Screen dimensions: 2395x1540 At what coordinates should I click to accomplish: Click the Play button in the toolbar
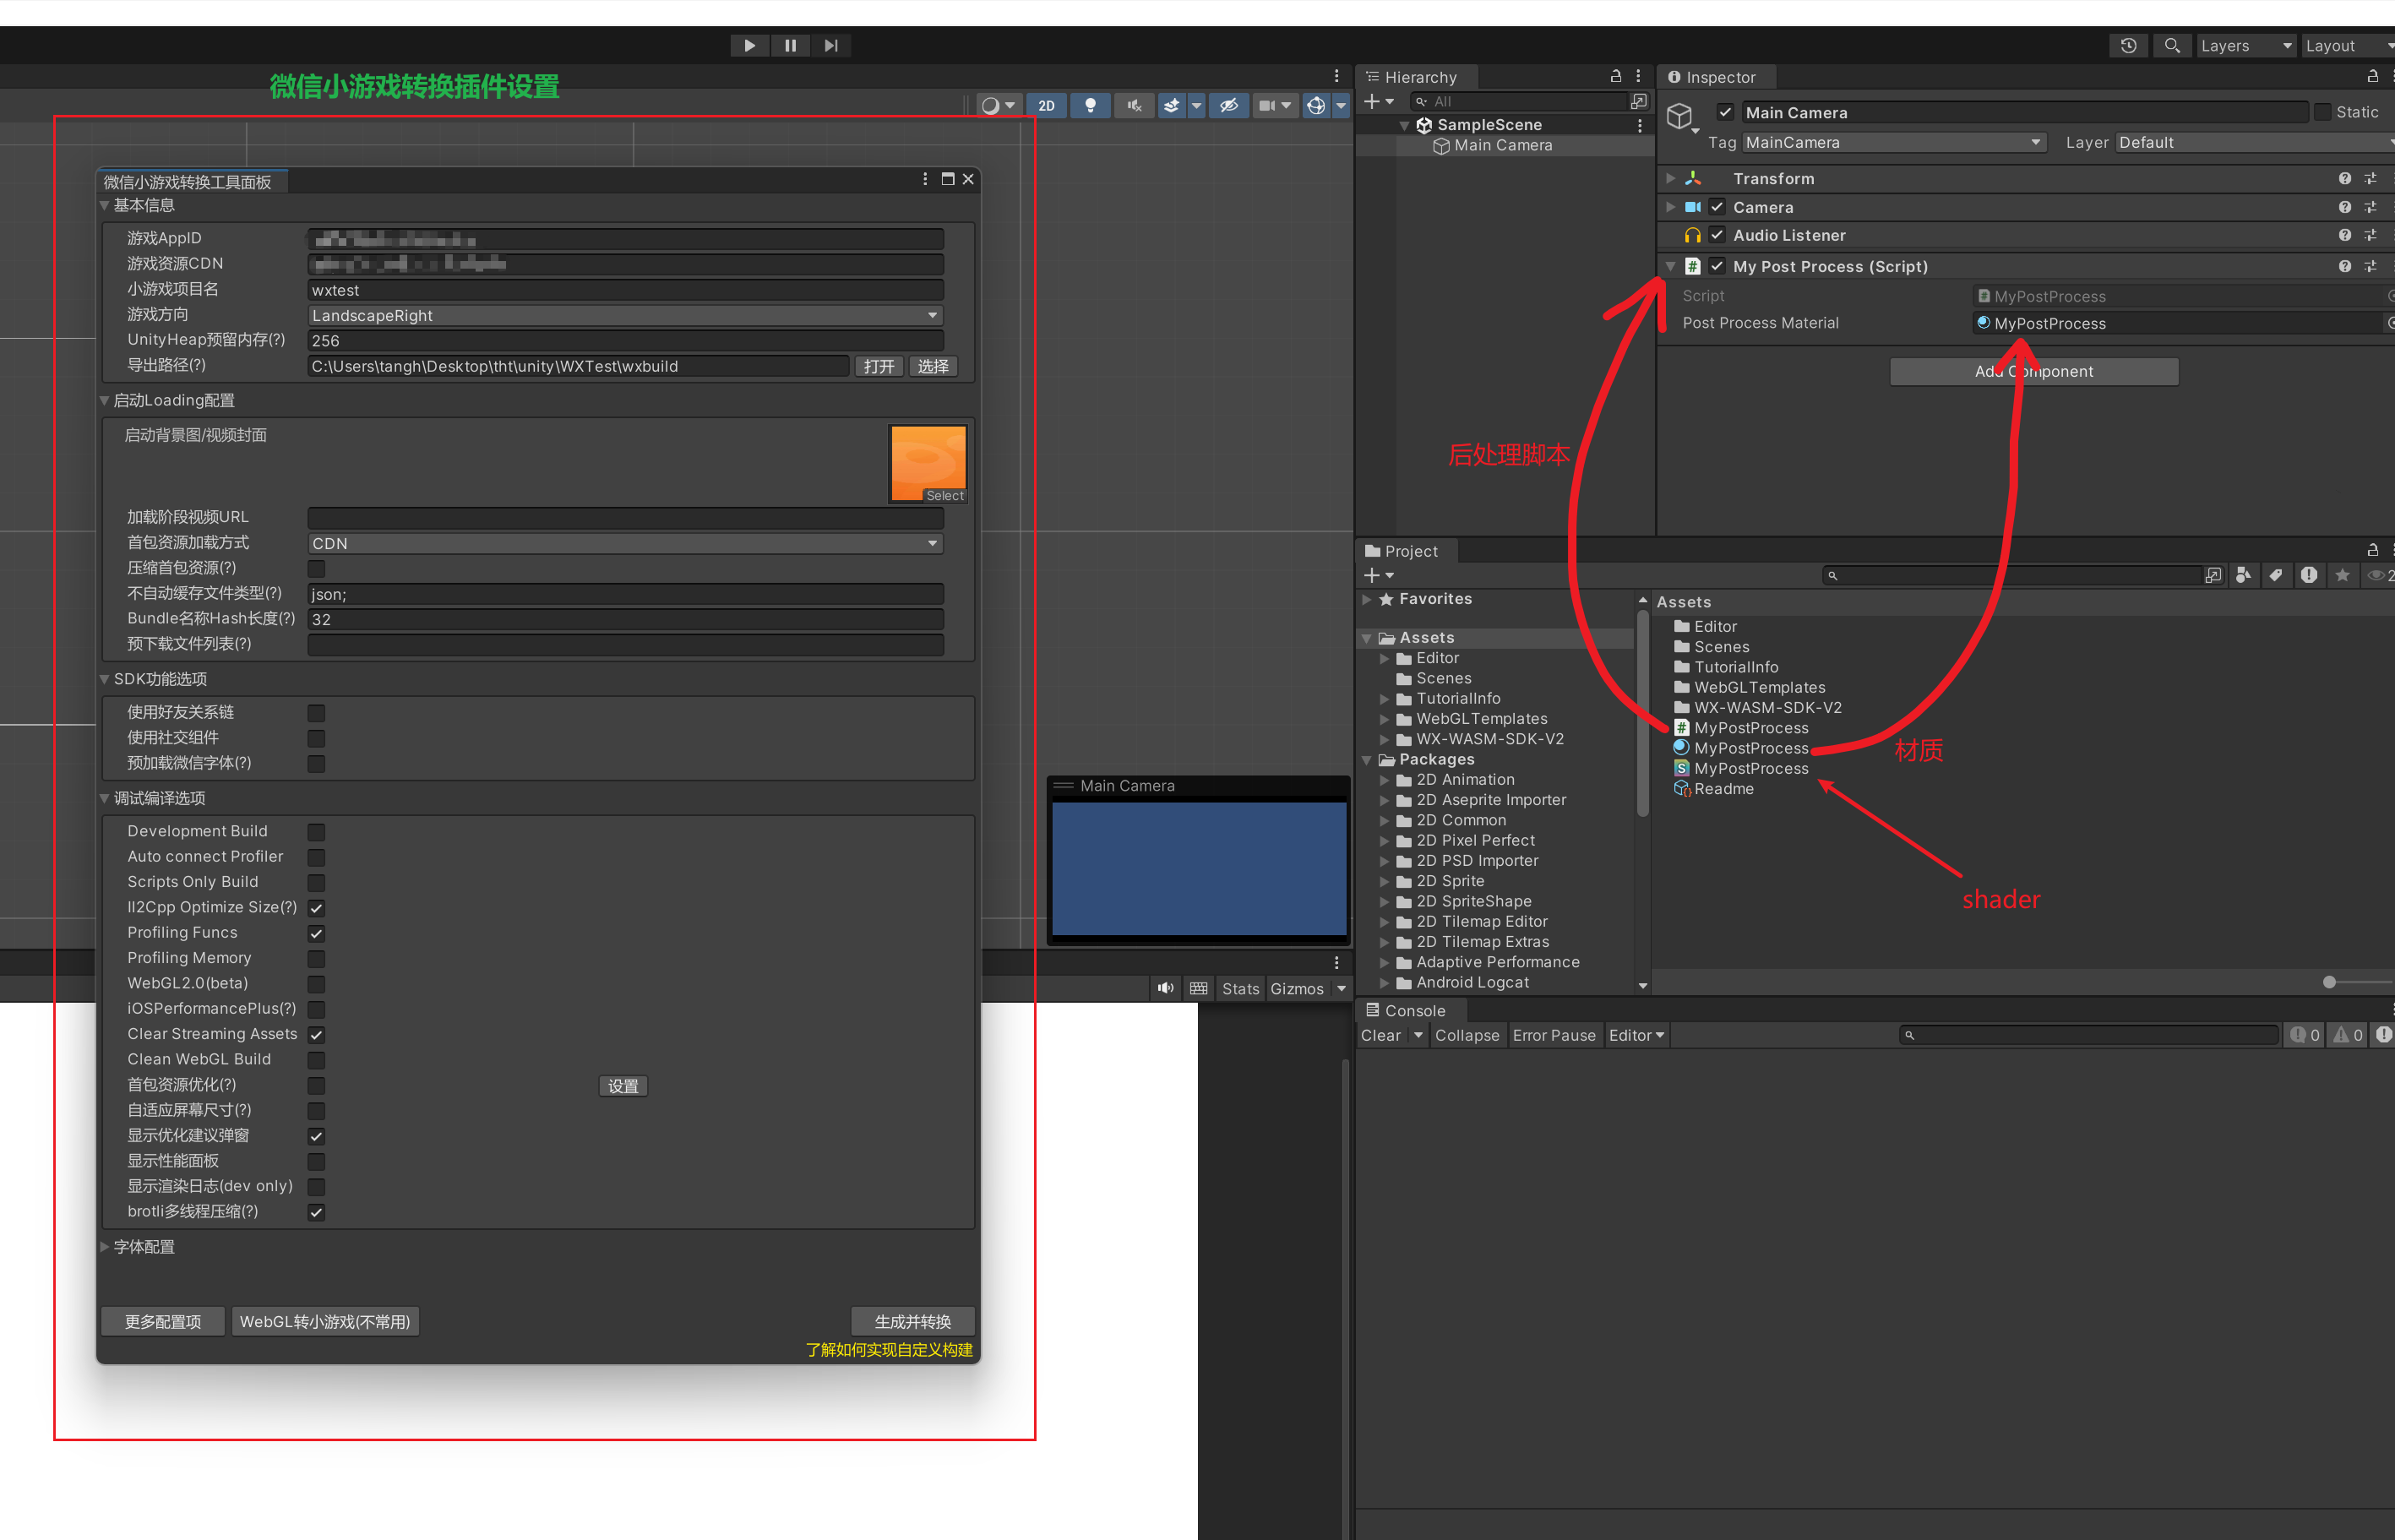point(749,46)
